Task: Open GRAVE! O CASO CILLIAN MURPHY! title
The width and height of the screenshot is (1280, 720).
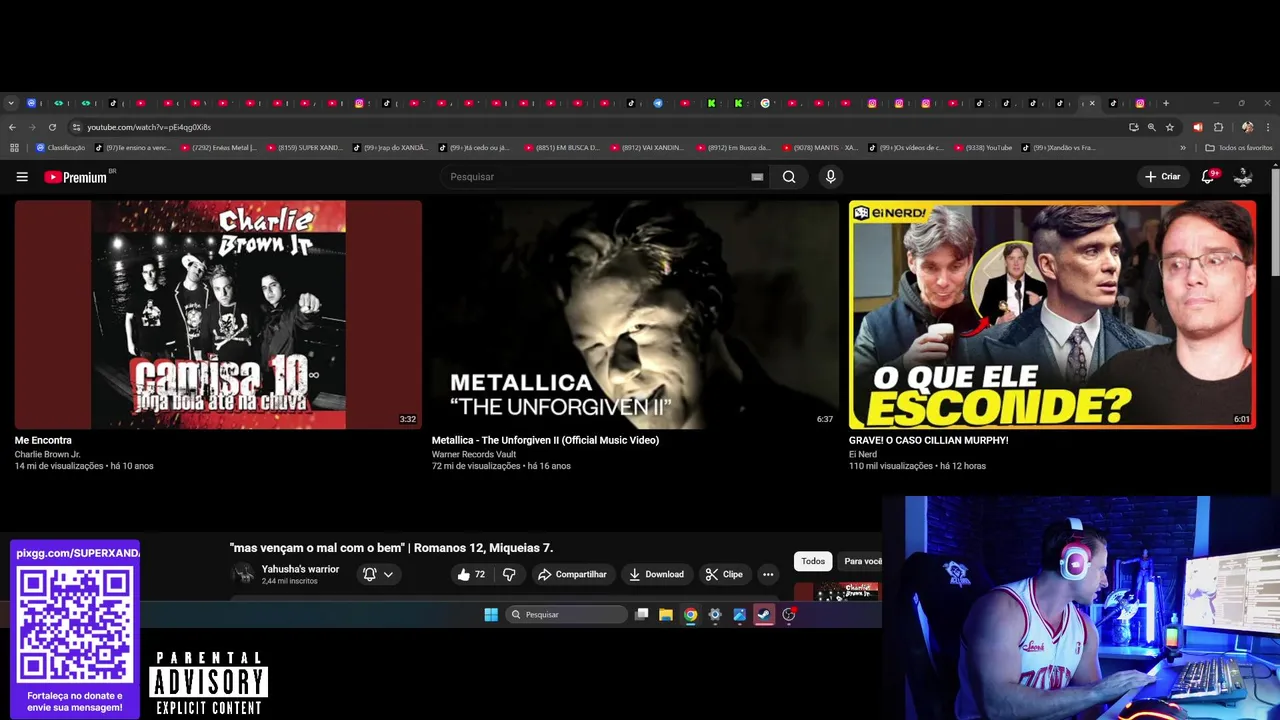Action: [928, 440]
